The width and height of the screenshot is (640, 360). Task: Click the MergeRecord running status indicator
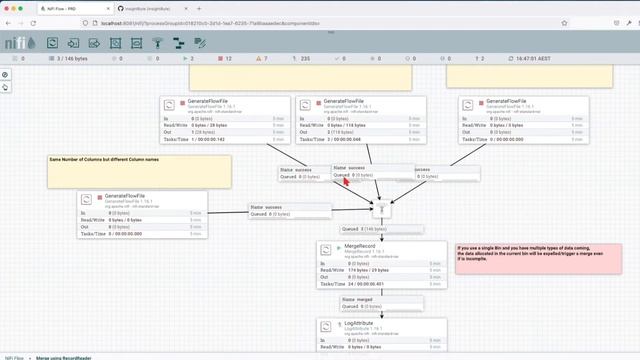point(338,248)
